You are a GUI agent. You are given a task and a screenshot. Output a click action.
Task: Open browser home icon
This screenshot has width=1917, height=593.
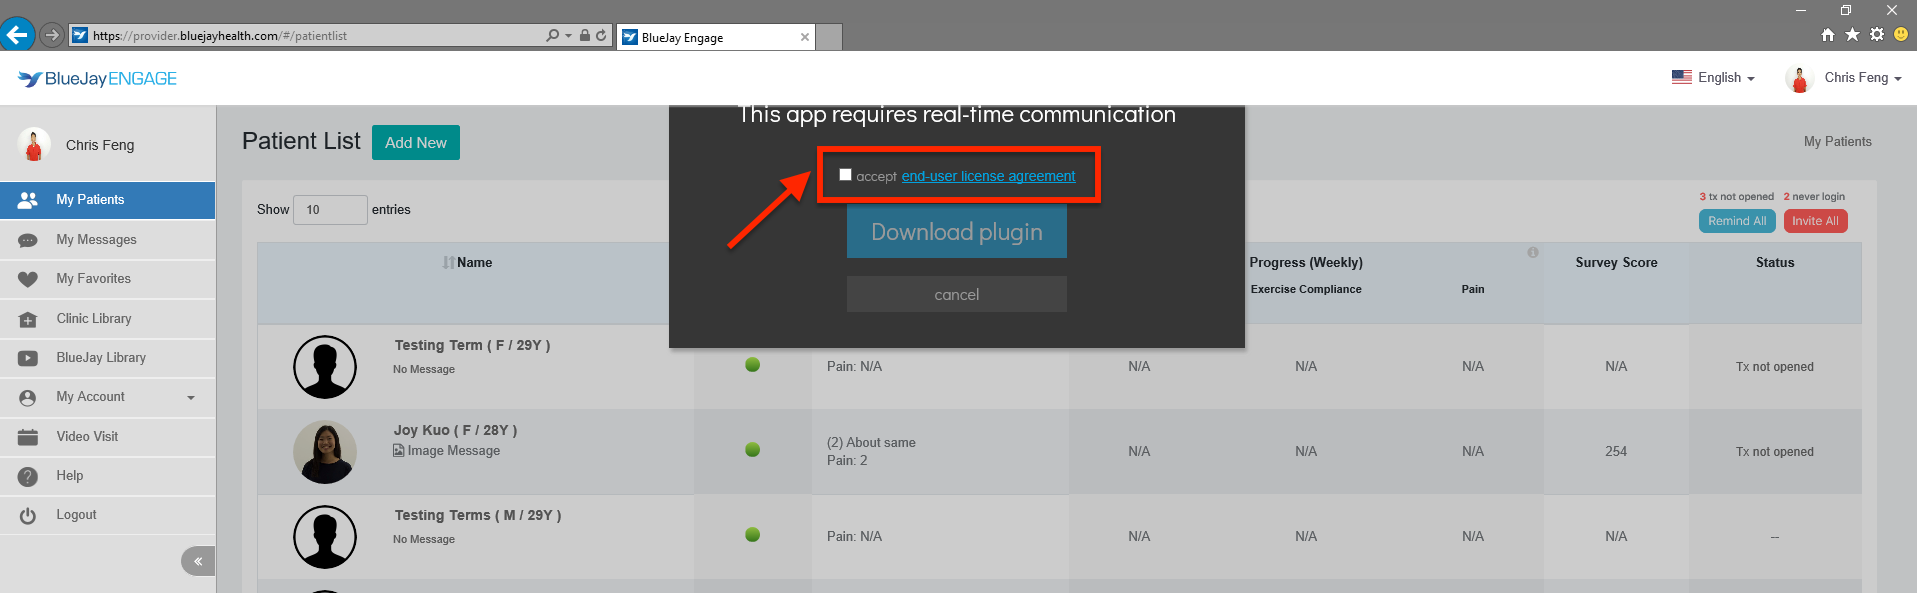point(1828,34)
